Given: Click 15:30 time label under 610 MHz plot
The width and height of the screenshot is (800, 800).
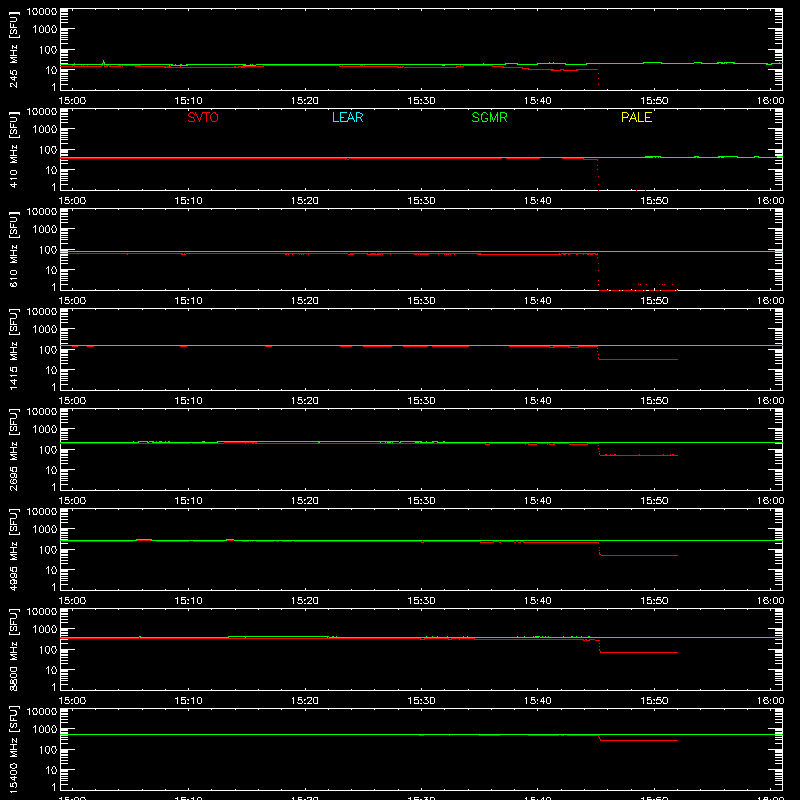Looking at the screenshot, I should click(x=421, y=301).
